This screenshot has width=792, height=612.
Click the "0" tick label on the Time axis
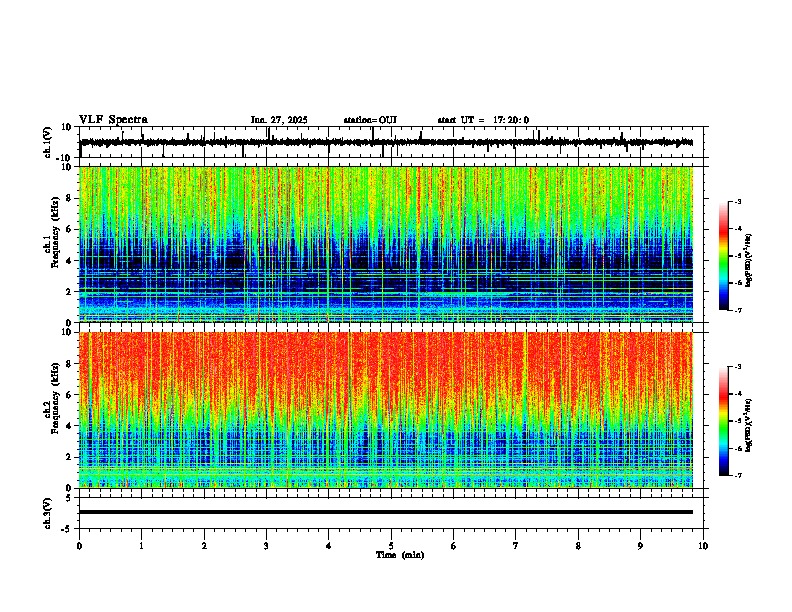point(79,546)
